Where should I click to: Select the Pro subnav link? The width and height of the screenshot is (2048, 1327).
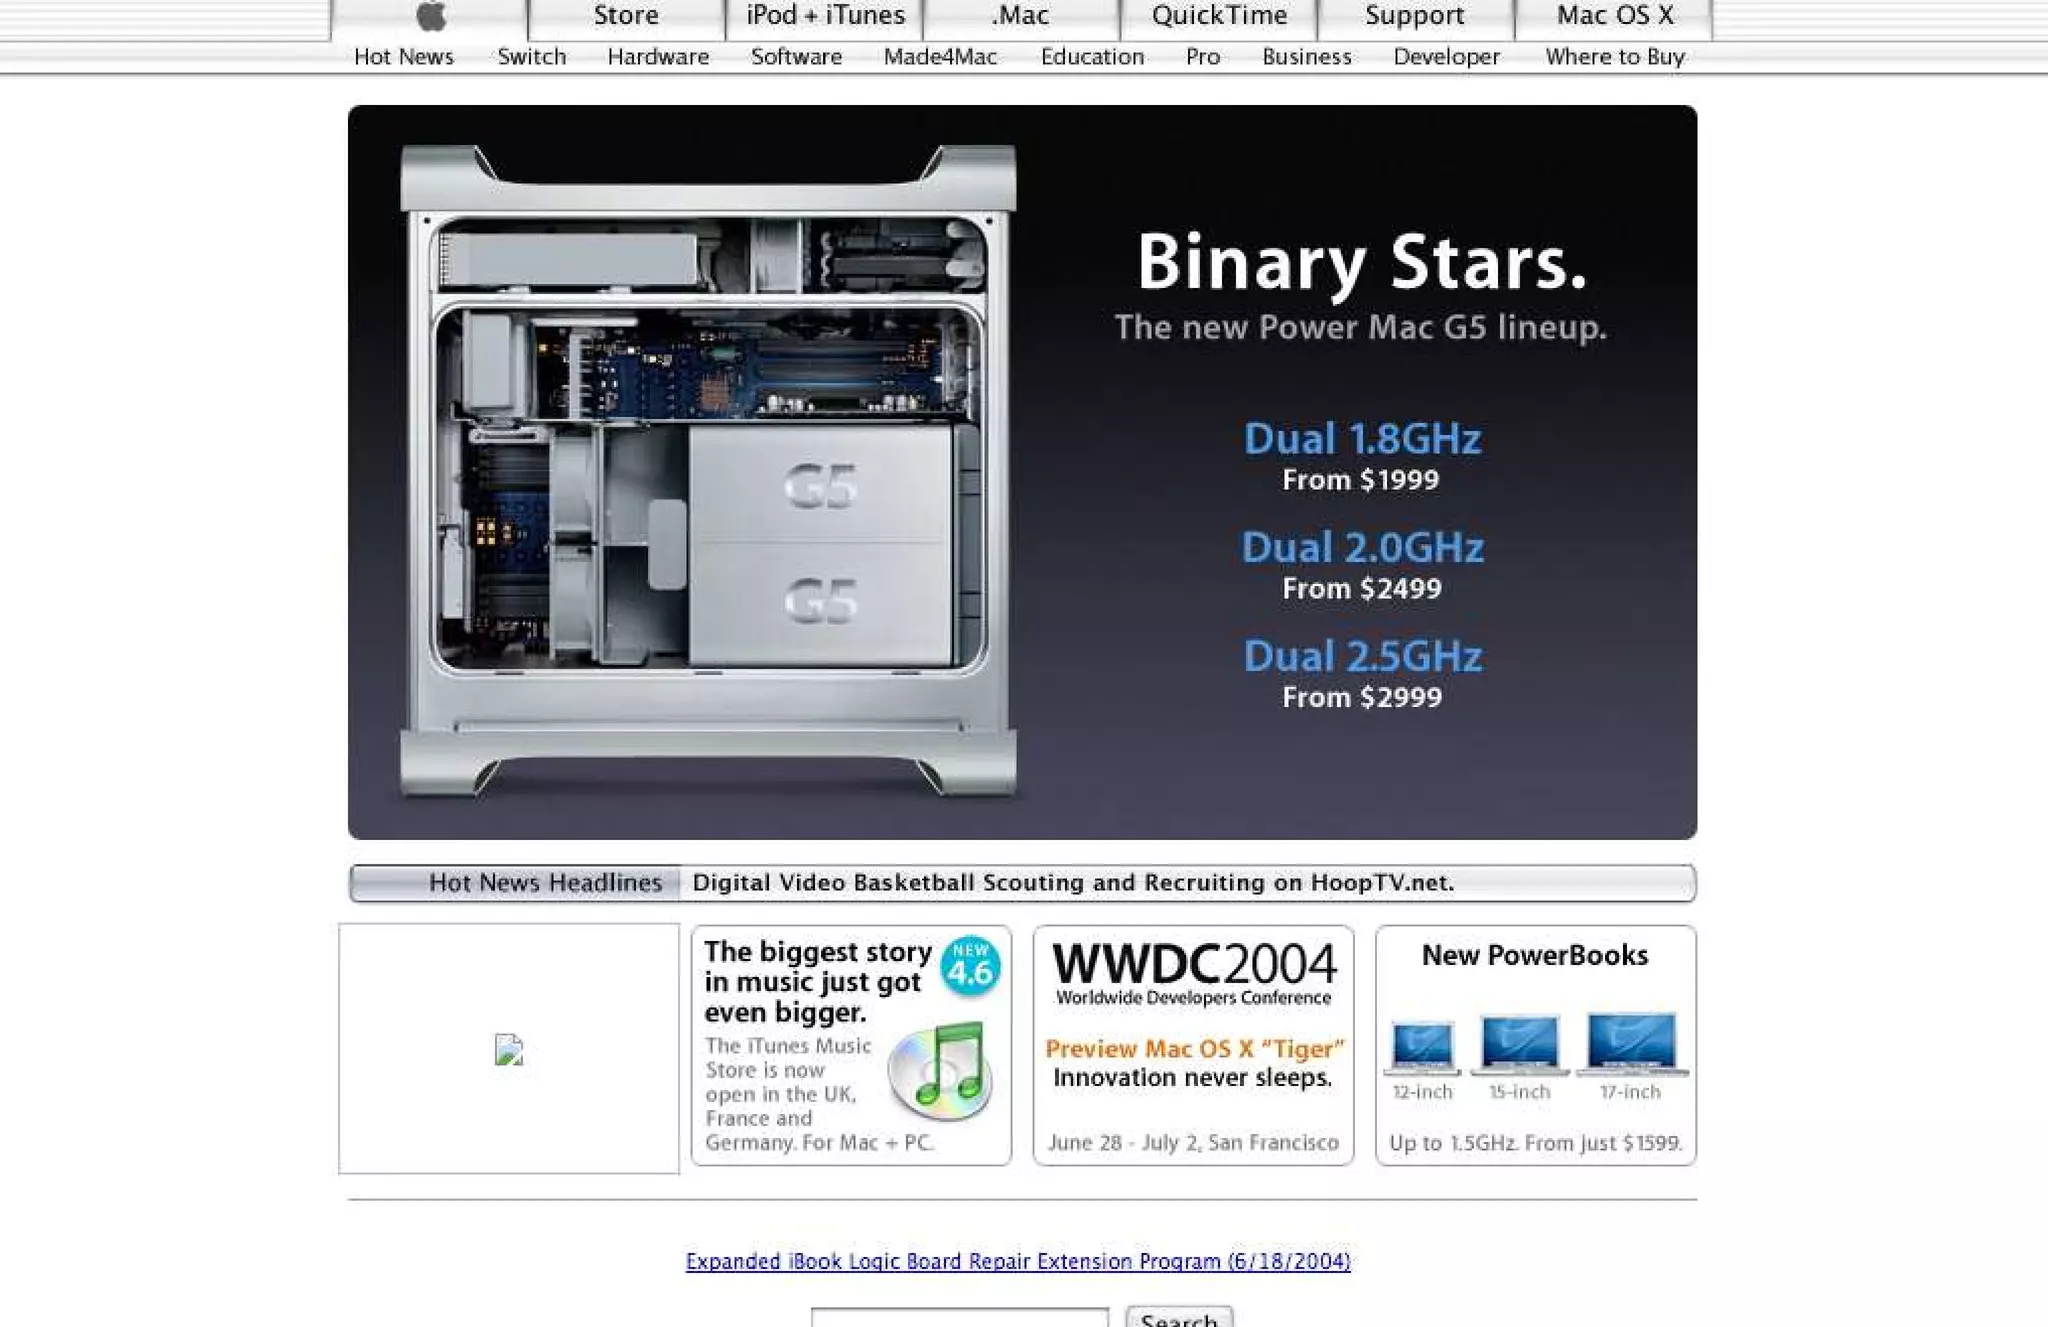[x=1203, y=57]
